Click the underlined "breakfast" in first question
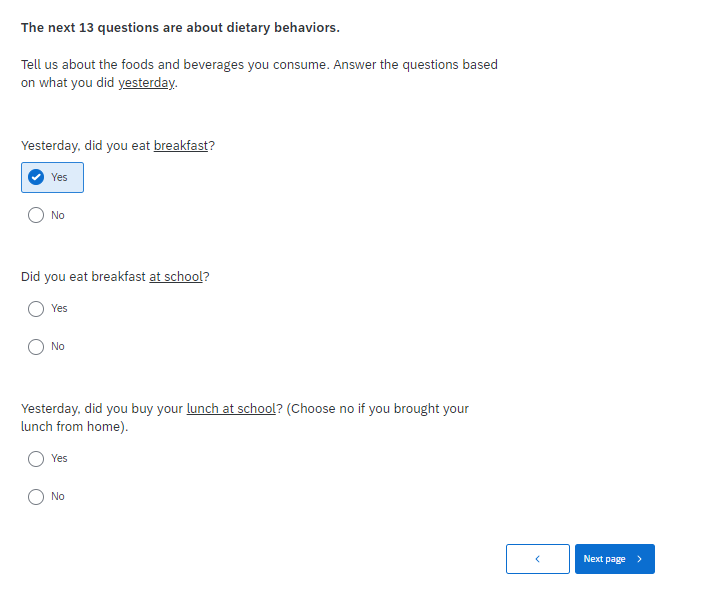 [181, 145]
